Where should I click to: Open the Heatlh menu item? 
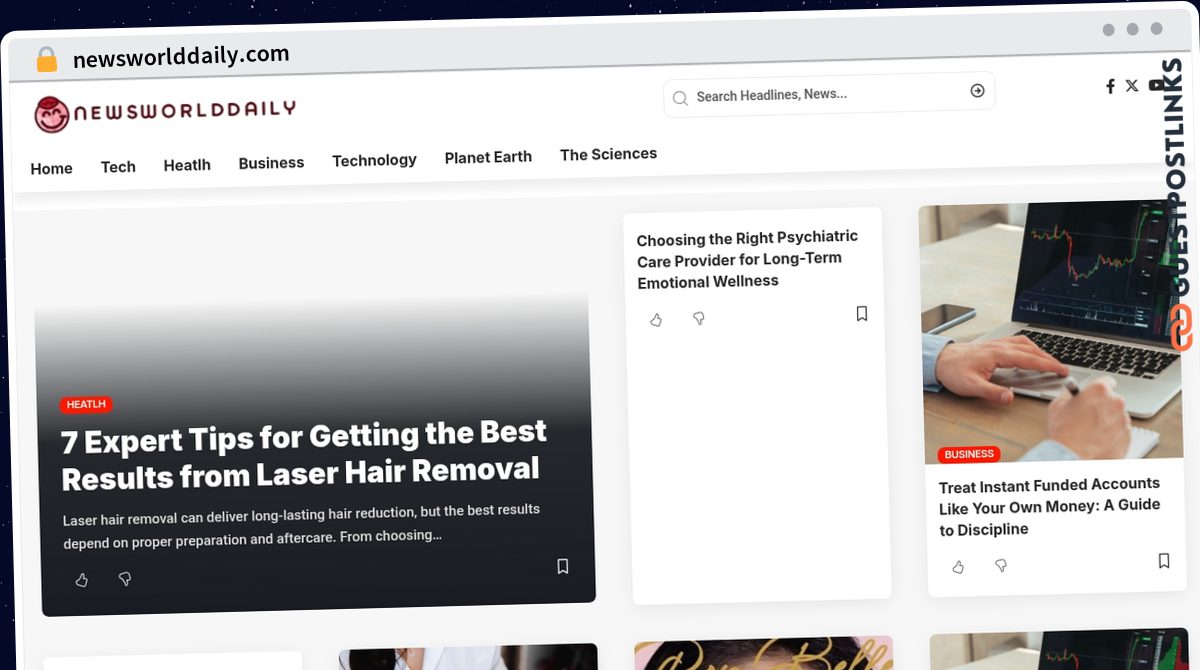pyautogui.click(x=187, y=165)
